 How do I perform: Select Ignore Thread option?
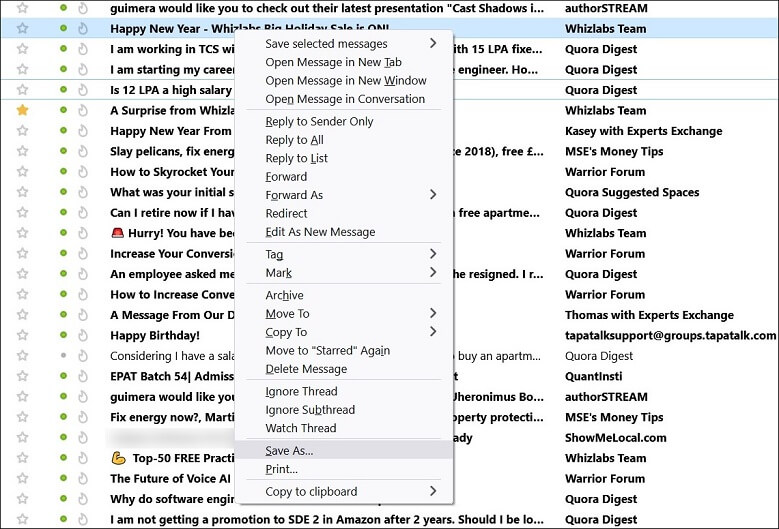click(x=344, y=391)
